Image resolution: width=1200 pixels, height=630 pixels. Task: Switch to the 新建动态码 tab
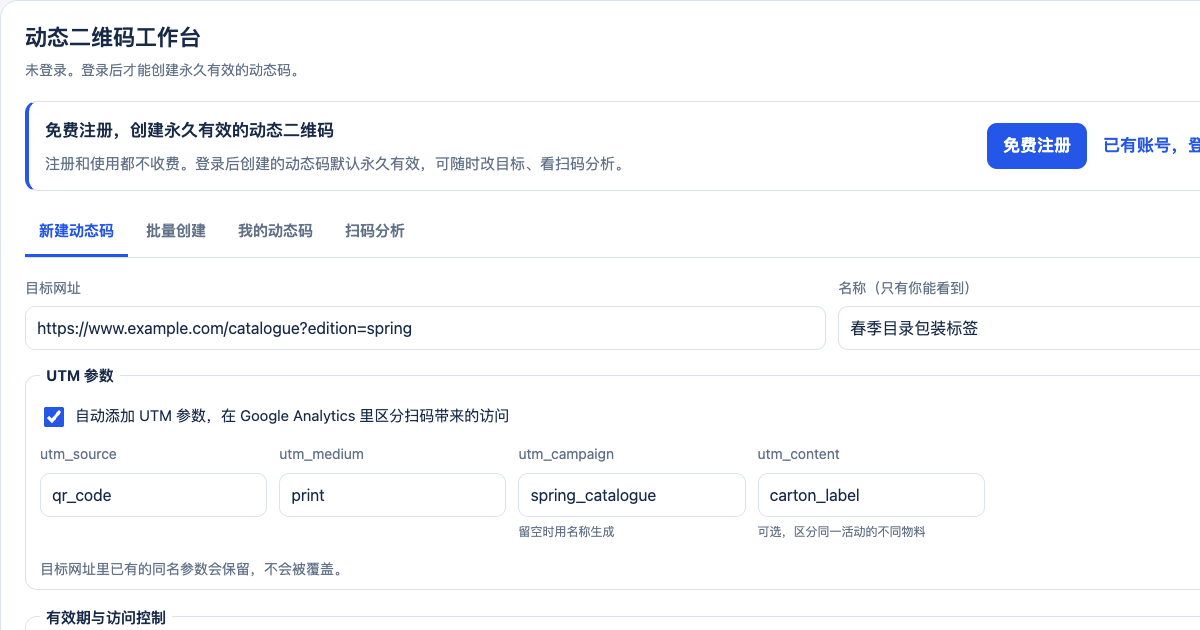pos(76,231)
